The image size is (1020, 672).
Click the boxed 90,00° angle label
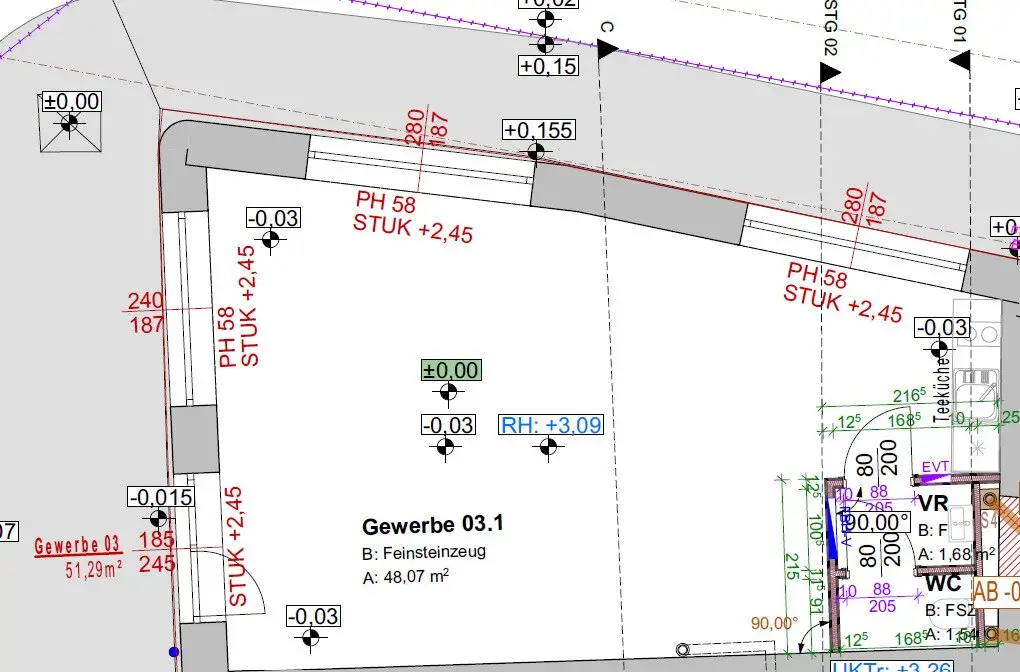(x=878, y=522)
